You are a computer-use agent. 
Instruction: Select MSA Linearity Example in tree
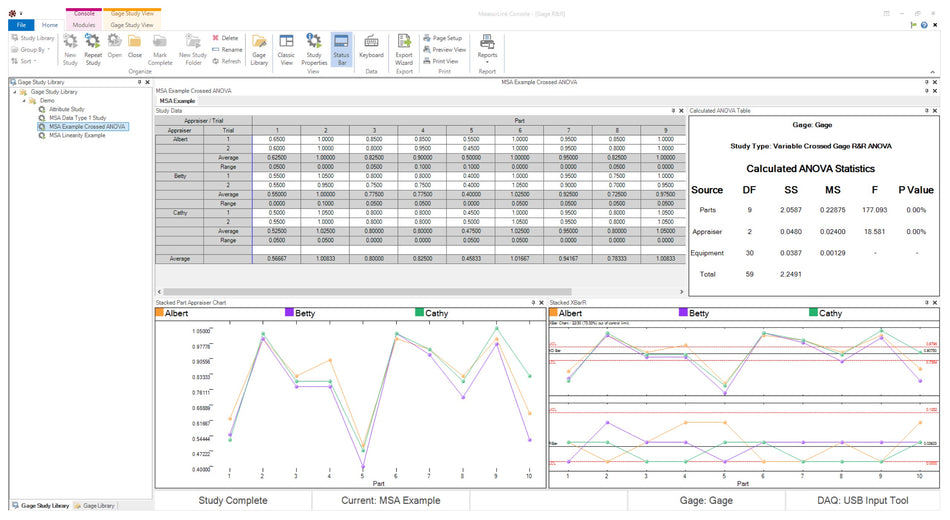pos(76,135)
